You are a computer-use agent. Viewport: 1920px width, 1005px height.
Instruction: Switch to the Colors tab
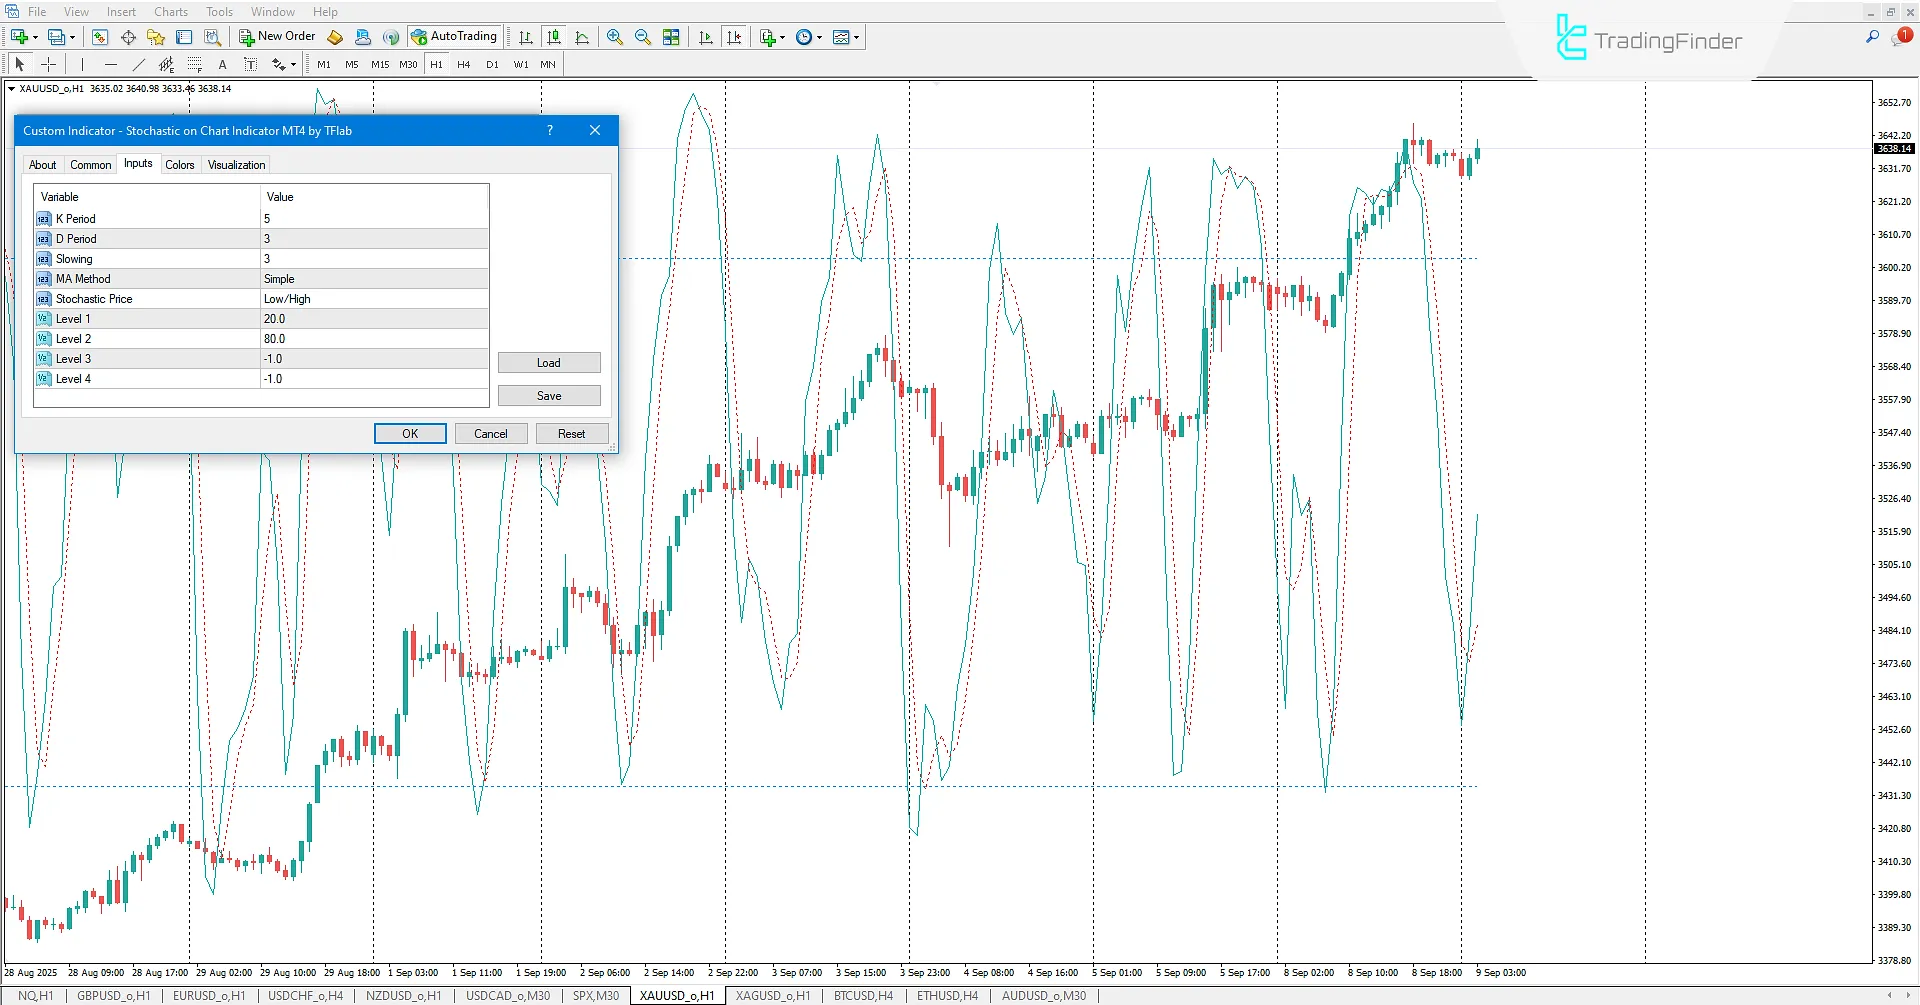coord(180,164)
